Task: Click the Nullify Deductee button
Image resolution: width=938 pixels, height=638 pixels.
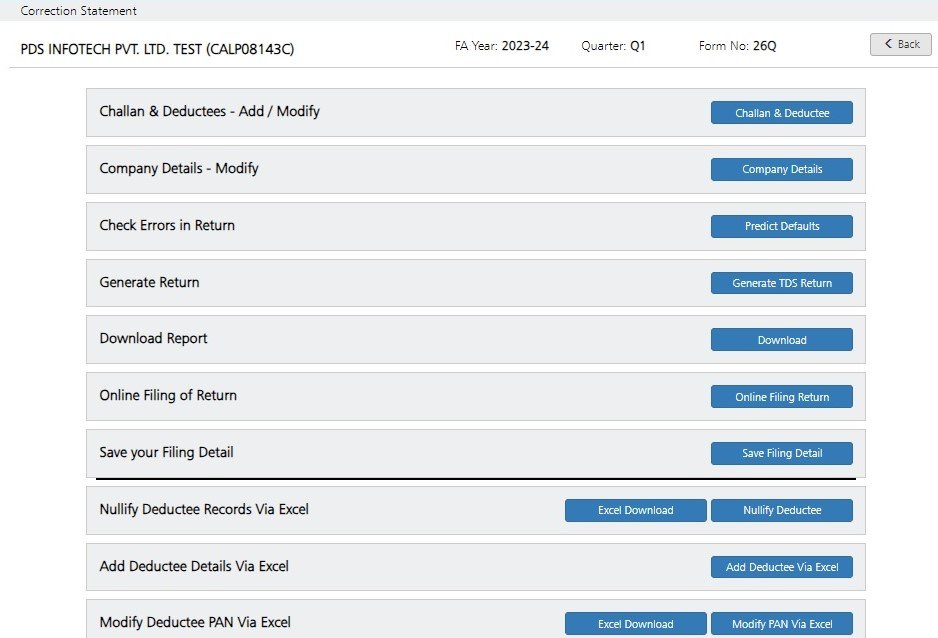Action: coord(781,510)
